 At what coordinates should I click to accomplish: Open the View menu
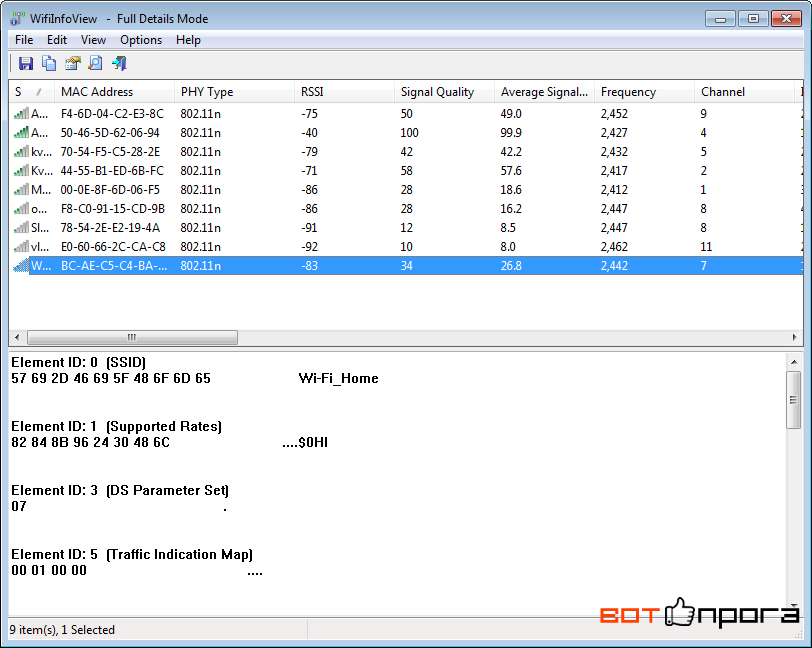point(93,40)
